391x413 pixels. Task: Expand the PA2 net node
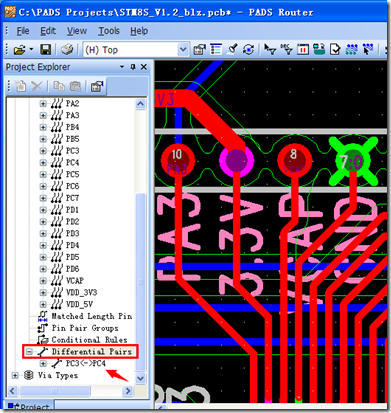pos(43,104)
